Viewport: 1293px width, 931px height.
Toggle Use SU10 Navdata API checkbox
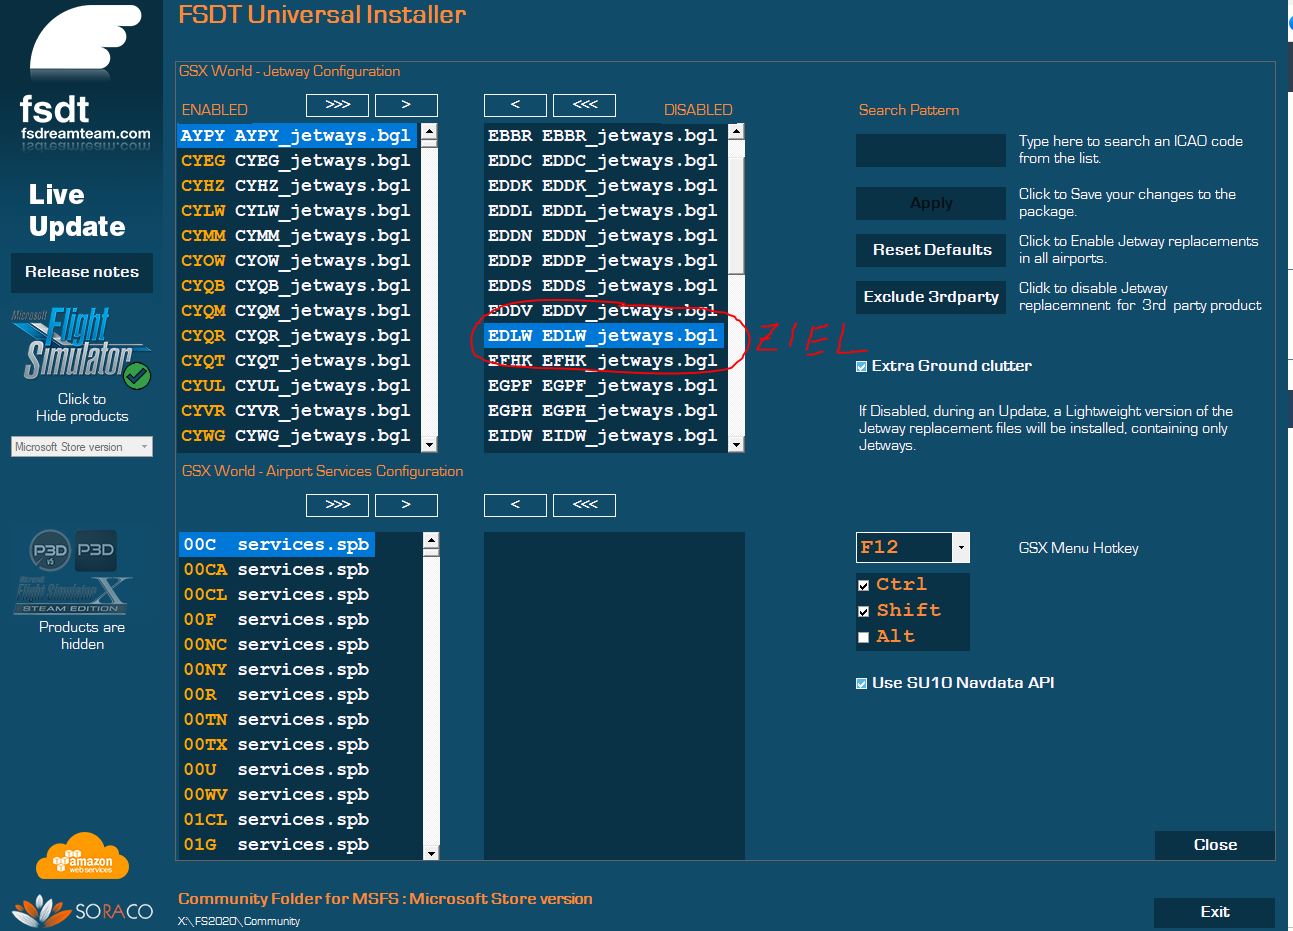click(862, 683)
